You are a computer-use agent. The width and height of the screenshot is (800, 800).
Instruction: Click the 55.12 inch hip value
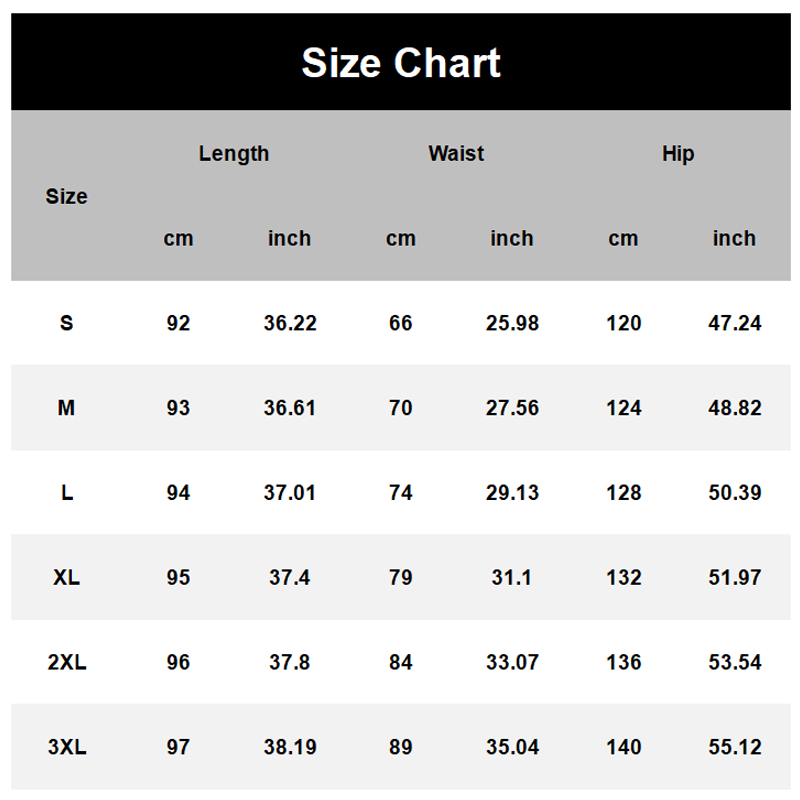pos(735,747)
